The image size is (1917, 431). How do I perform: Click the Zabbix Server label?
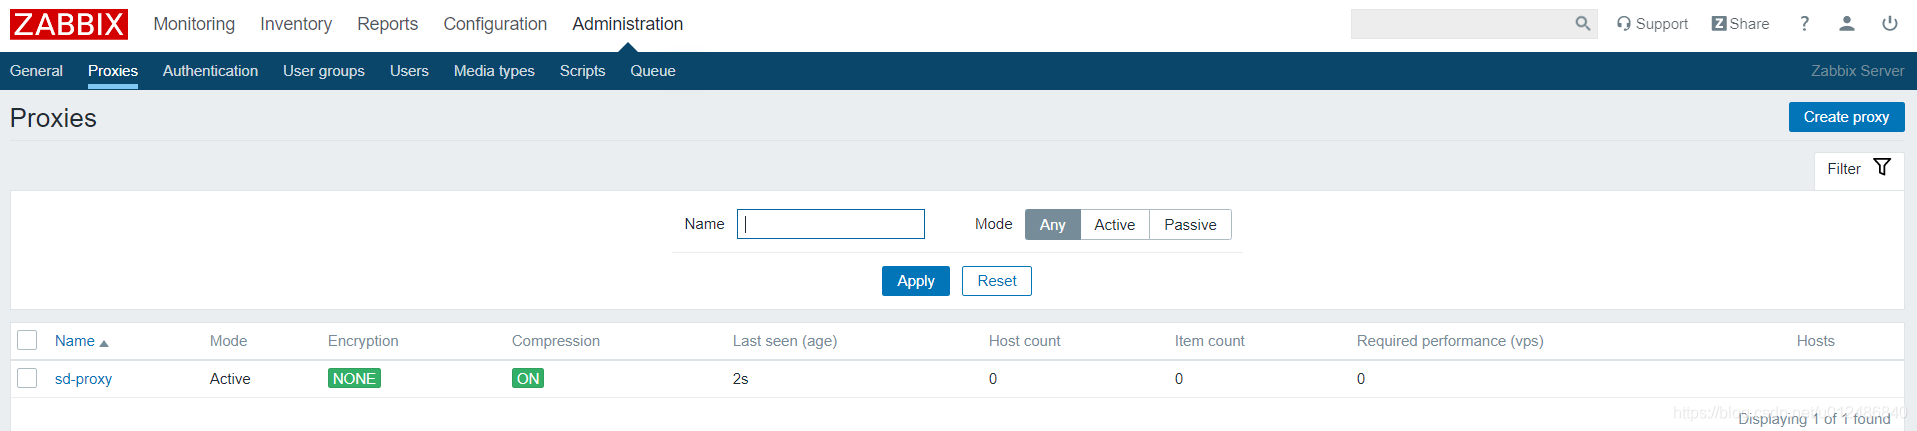pyautogui.click(x=1858, y=71)
